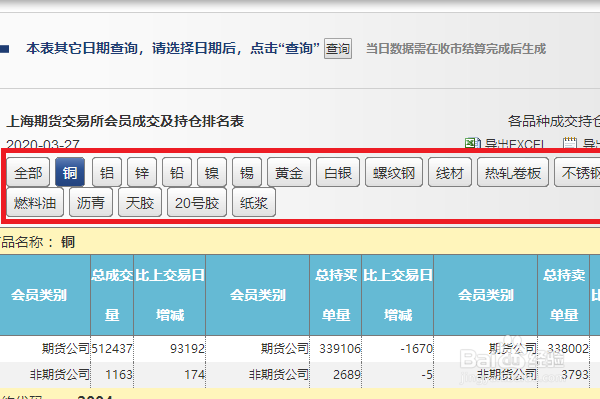The image size is (600, 399).
Task: View the 热轧卷板 hot-rolled coil tab
Action: 513,173
